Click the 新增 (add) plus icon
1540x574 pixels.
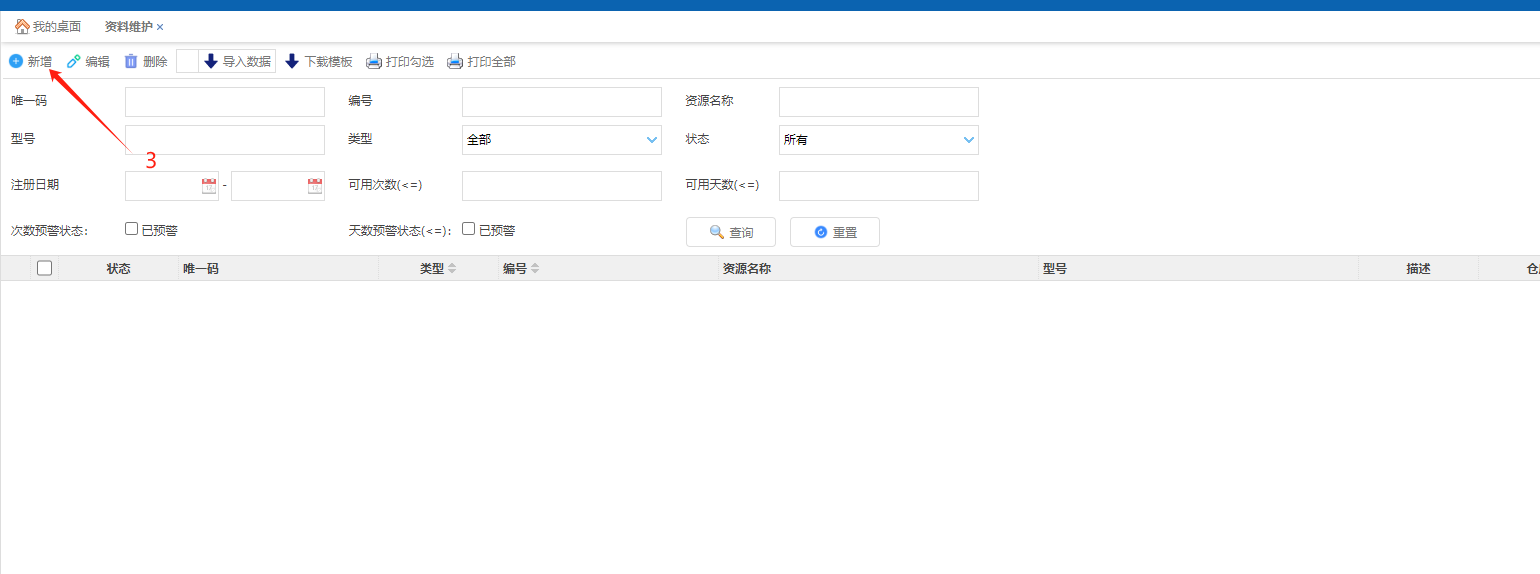tap(16, 61)
